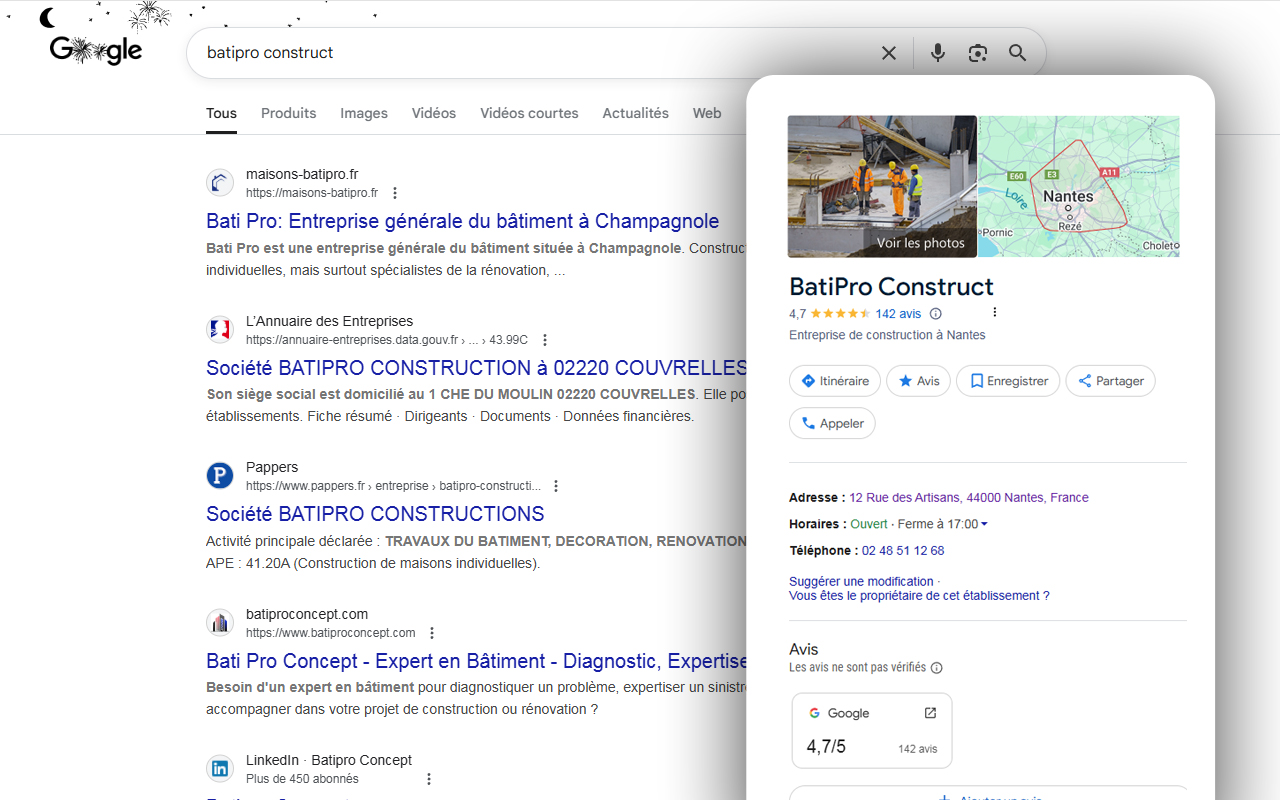Click Suggérer une modification link
The image size is (1280, 800).
click(x=861, y=581)
